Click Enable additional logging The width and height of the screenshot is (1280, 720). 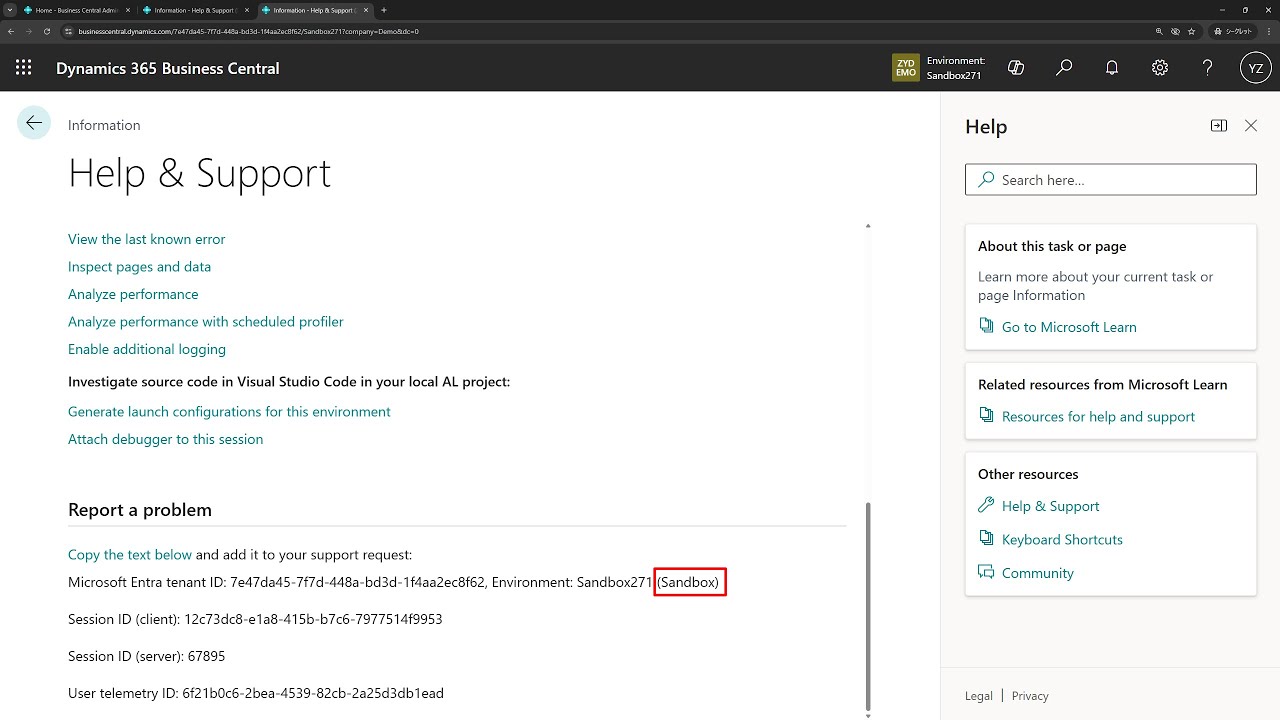[x=147, y=349]
